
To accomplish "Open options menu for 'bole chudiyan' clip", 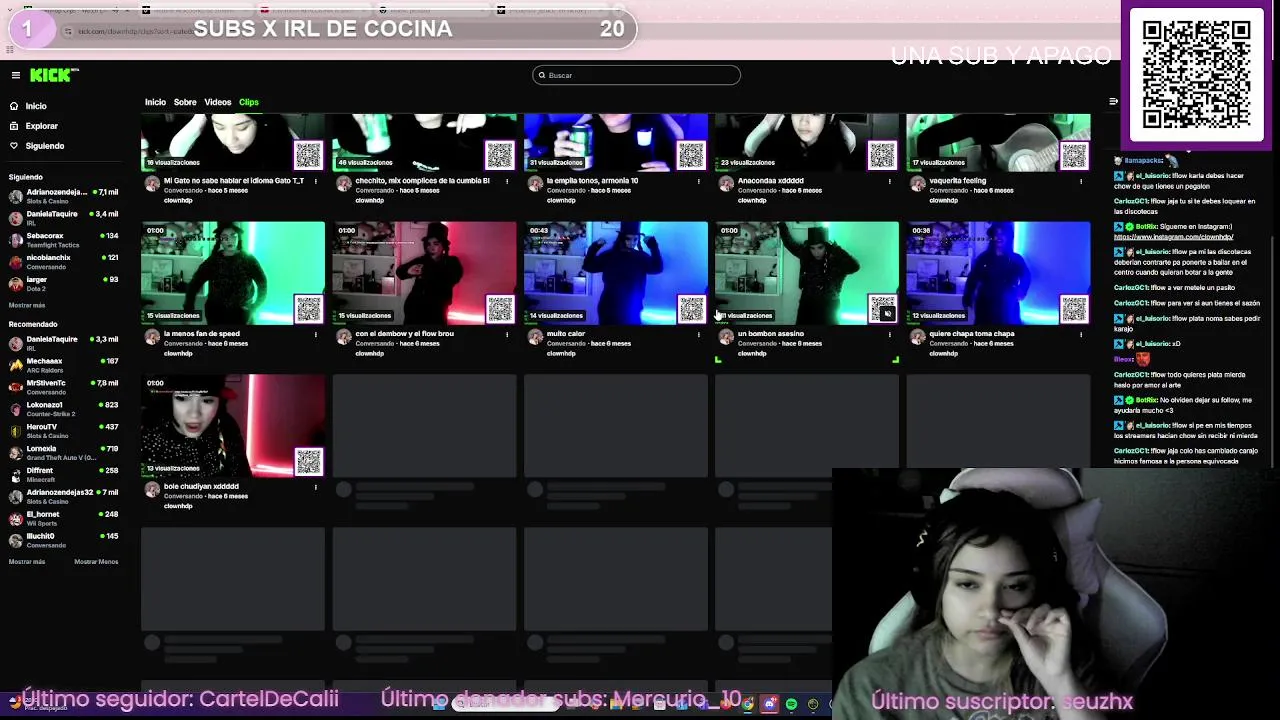I will click(x=316, y=487).
